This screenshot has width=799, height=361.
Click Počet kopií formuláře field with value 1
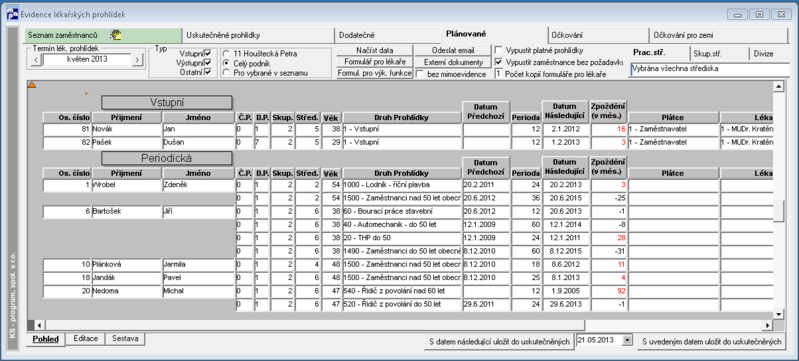coord(498,74)
